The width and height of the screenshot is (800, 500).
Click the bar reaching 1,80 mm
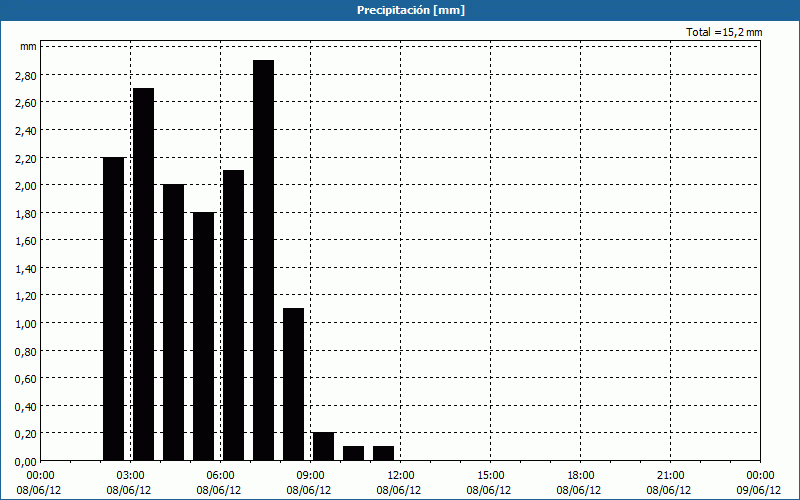pos(204,336)
